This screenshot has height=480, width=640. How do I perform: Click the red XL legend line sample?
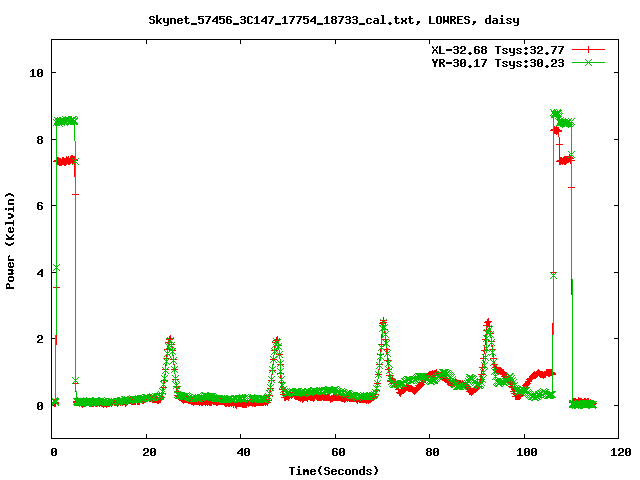588,50
